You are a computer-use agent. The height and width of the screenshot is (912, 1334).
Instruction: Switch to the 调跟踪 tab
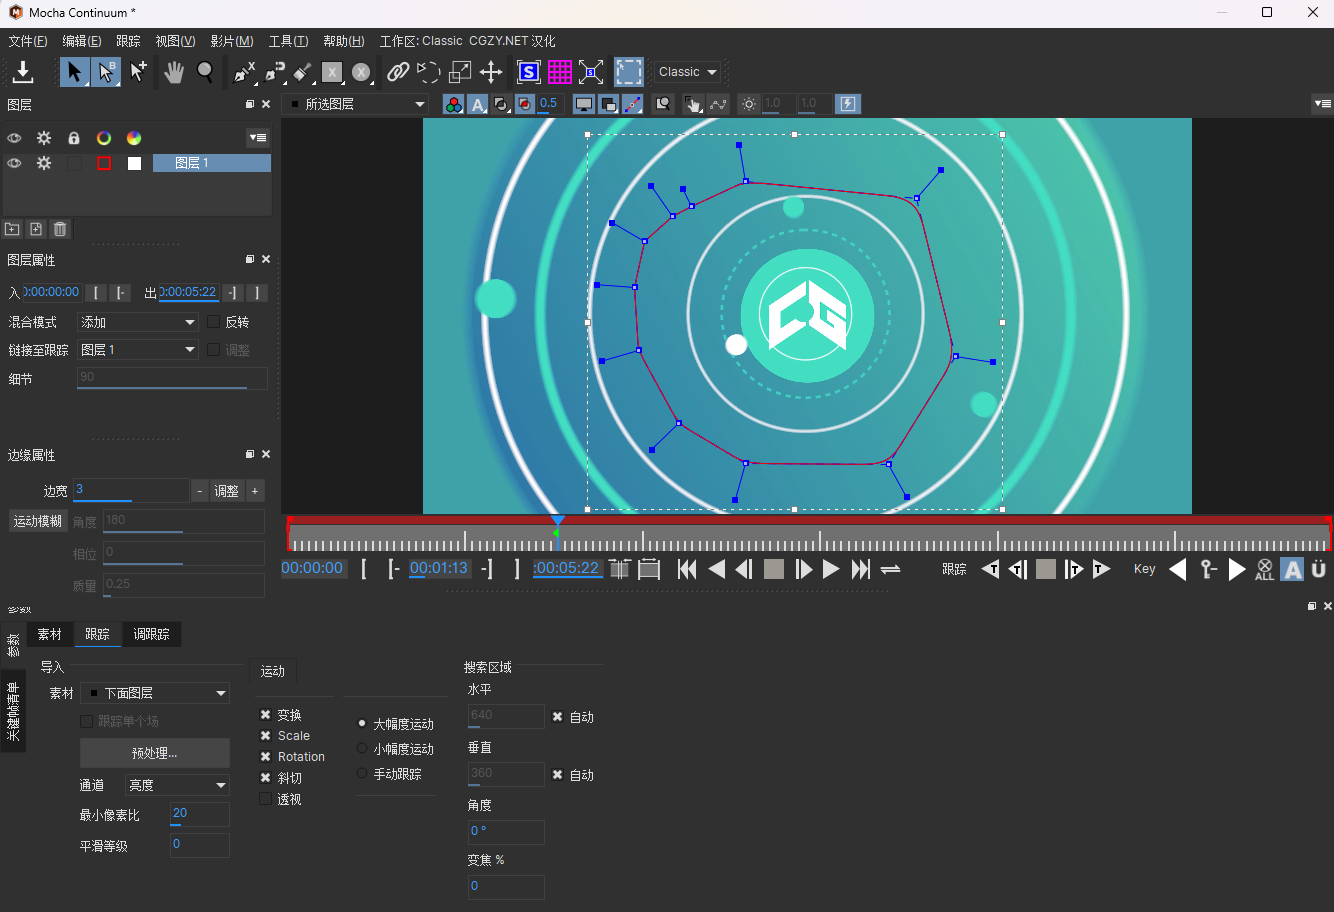pyautogui.click(x=151, y=634)
